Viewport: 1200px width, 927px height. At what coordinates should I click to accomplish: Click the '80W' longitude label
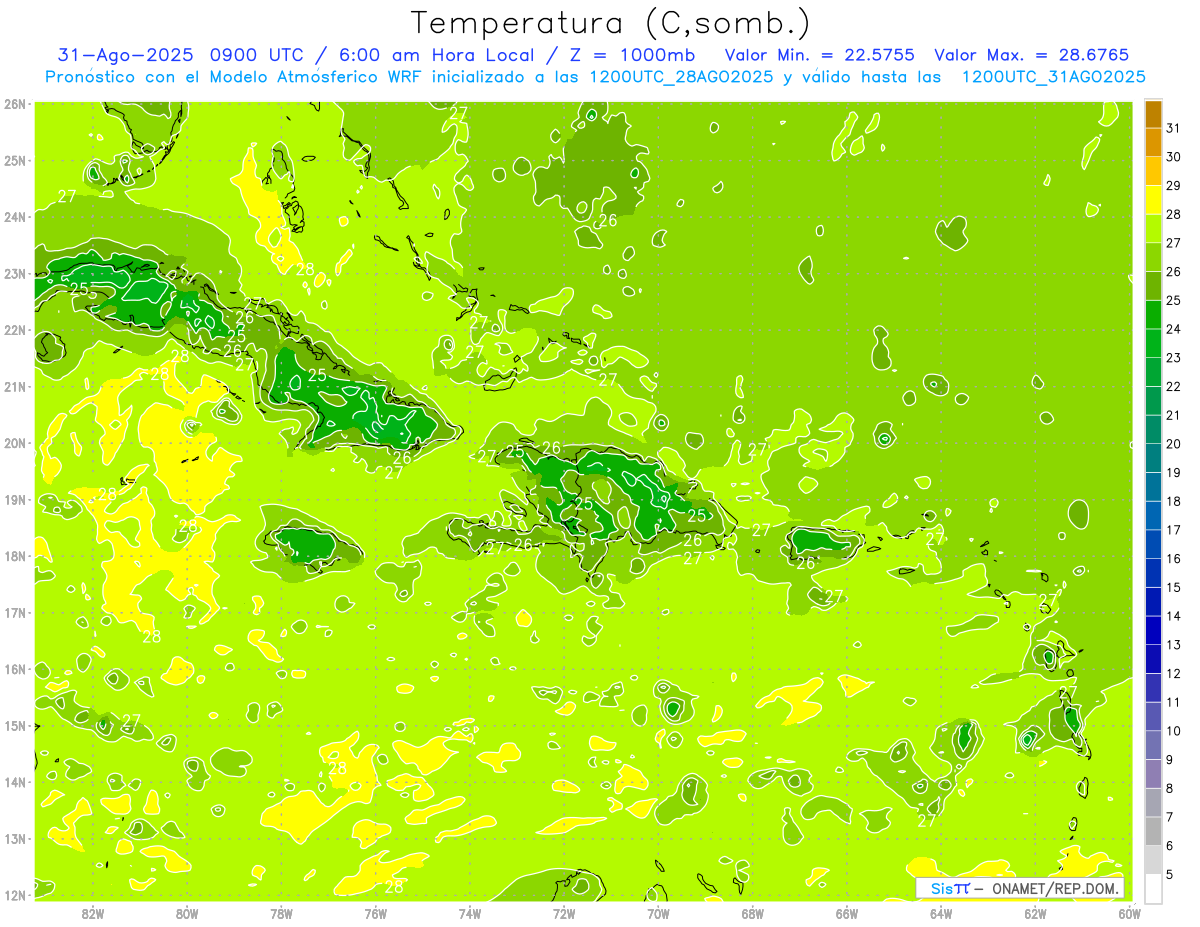click(187, 913)
